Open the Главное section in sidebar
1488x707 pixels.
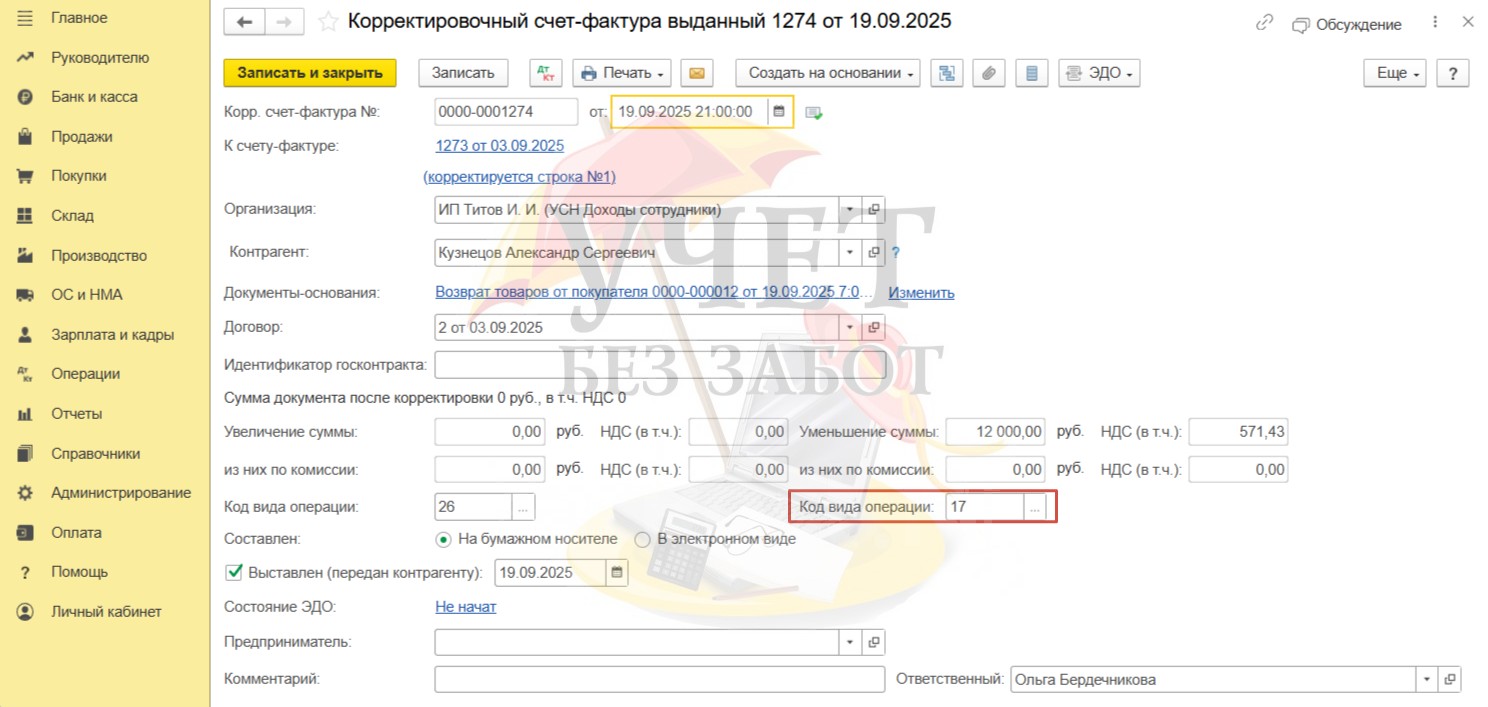point(79,18)
